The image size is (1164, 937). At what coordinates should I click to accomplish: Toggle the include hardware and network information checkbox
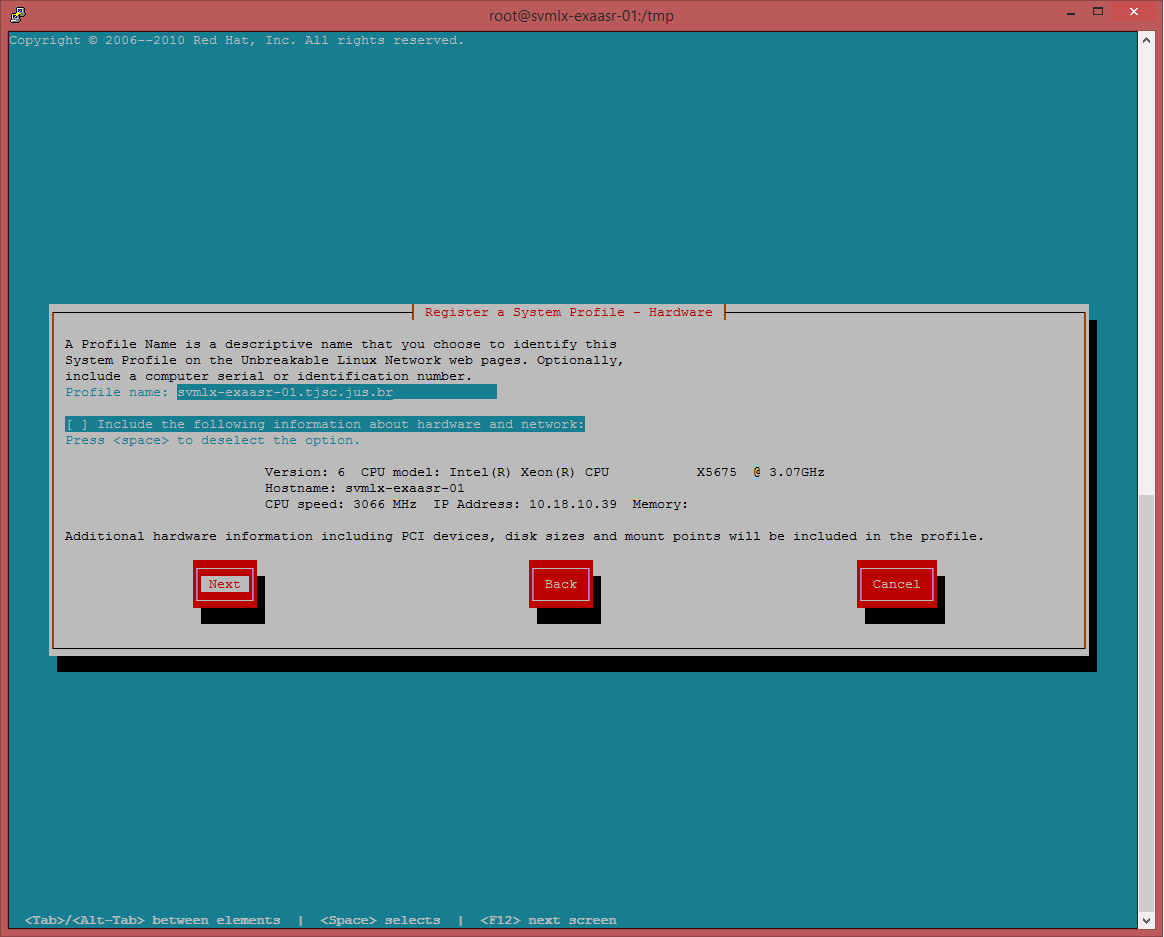77,425
